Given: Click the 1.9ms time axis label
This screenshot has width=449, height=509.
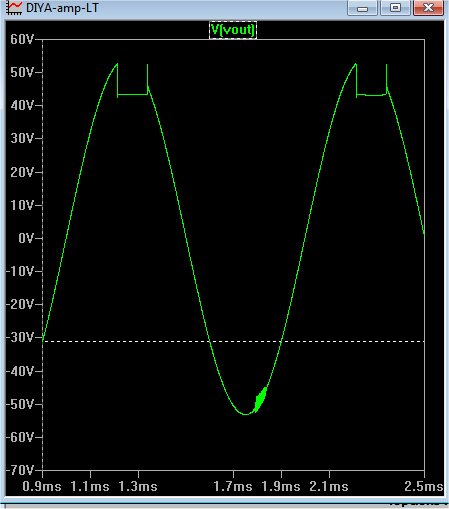Looking at the screenshot, I should click(281, 486).
